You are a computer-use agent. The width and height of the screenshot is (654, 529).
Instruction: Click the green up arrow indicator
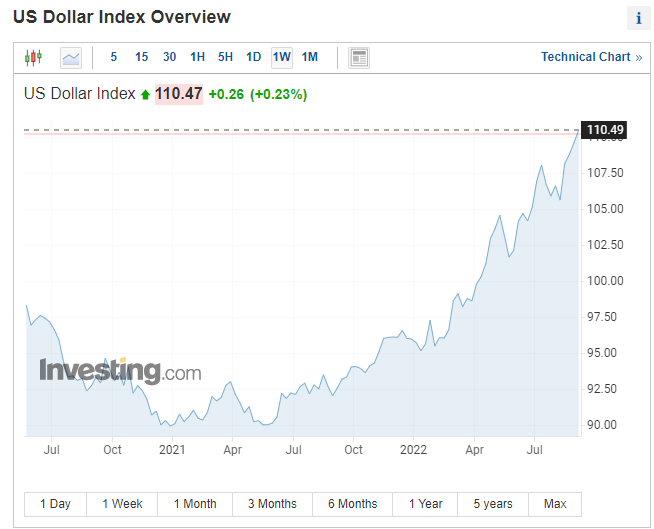coord(145,95)
